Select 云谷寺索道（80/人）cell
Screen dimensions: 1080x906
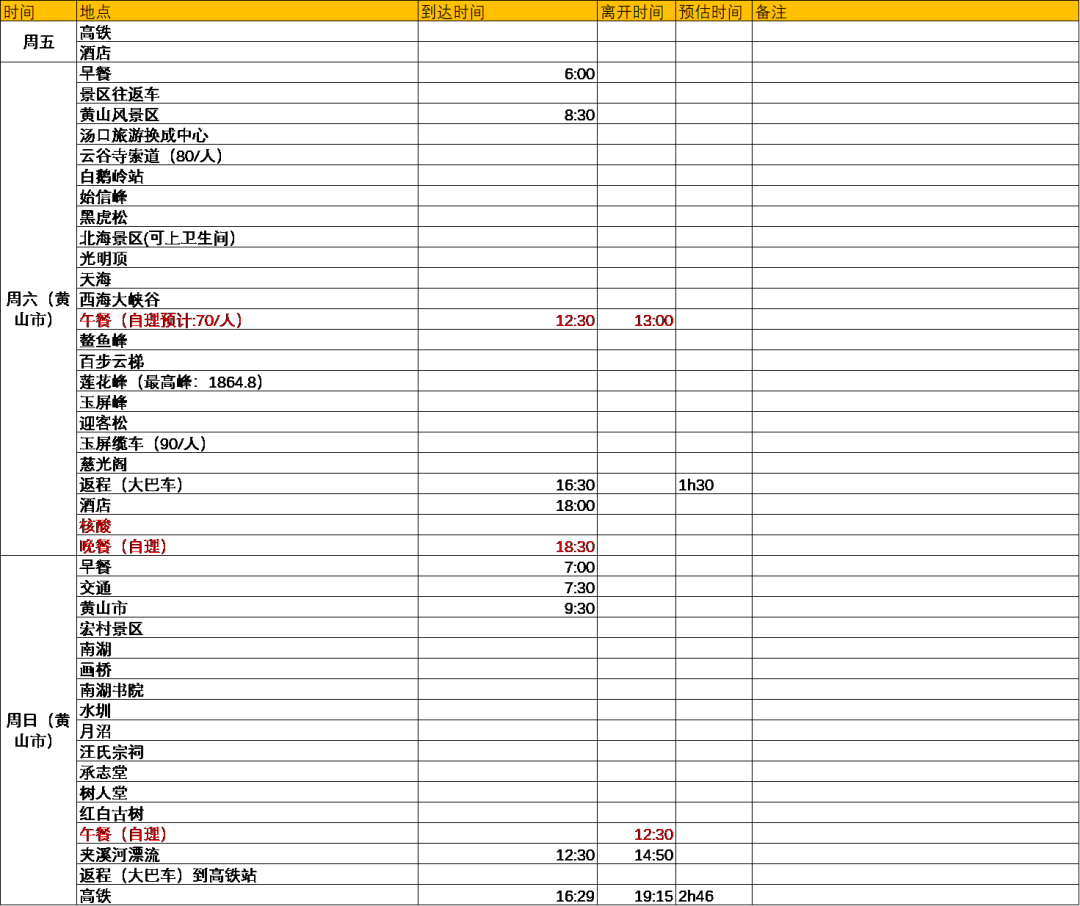pyautogui.click(x=247, y=156)
